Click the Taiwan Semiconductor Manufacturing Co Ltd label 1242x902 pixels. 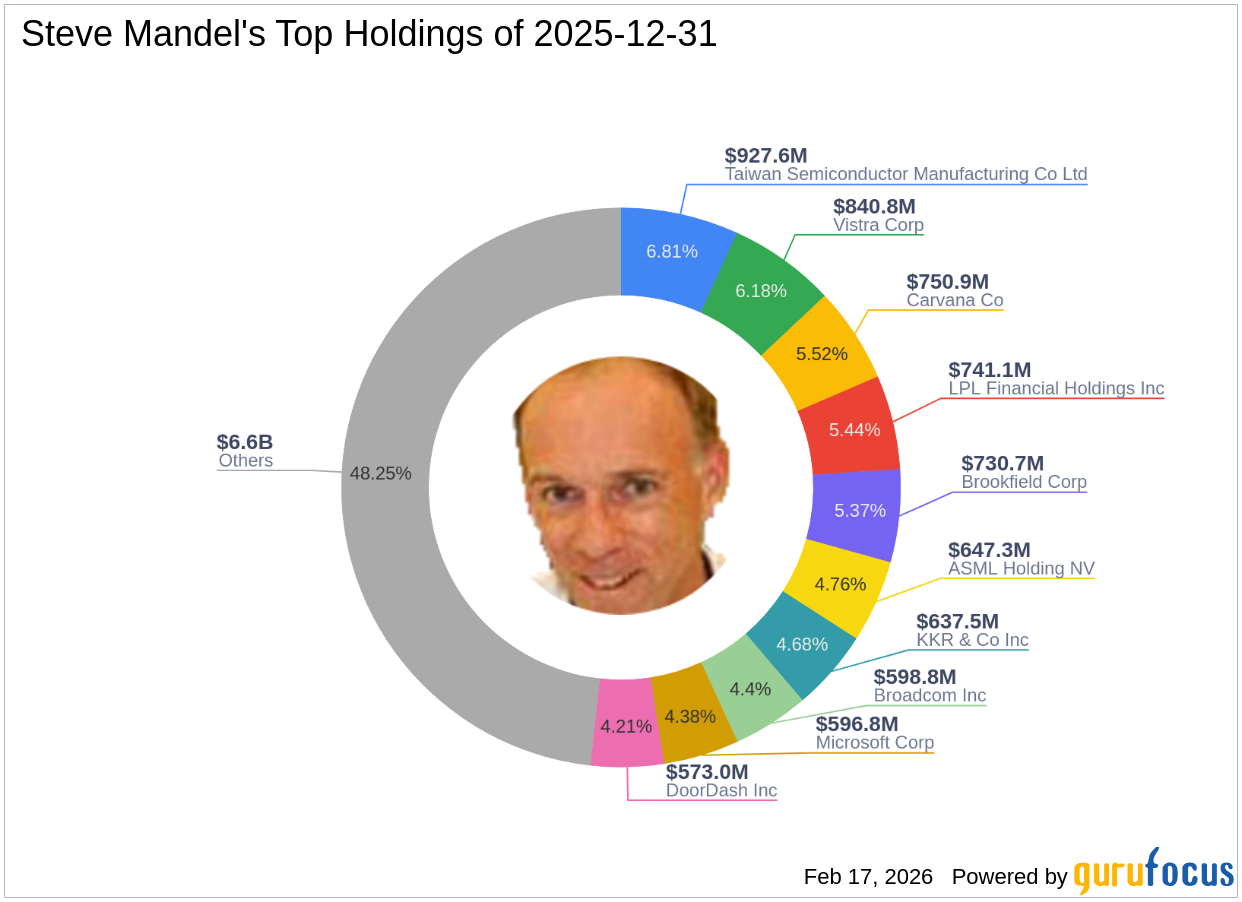coord(905,174)
